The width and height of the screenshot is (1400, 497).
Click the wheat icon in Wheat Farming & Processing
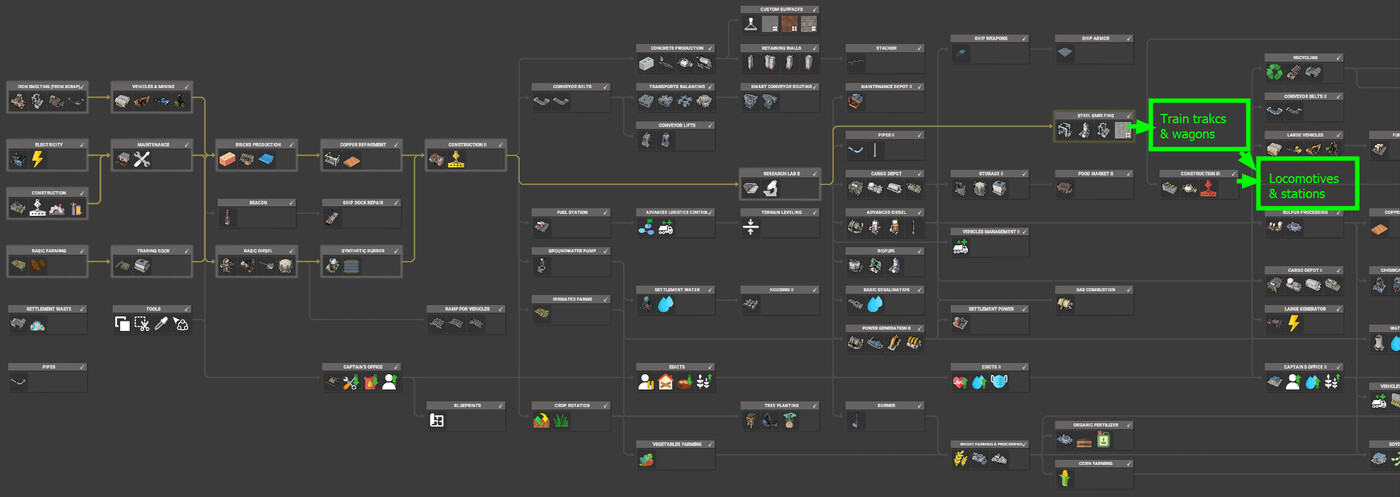click(x=961, y=459)
